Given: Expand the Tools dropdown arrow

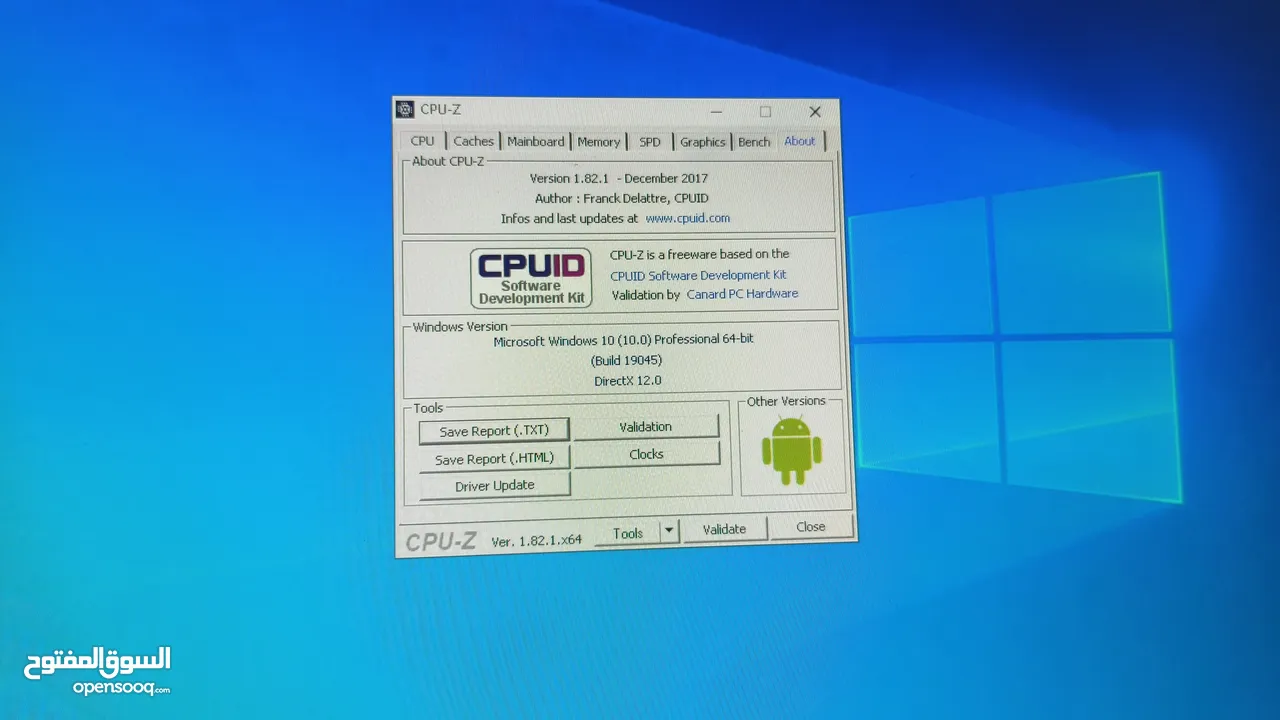Looking at the screenshot, I should point(669,531).
